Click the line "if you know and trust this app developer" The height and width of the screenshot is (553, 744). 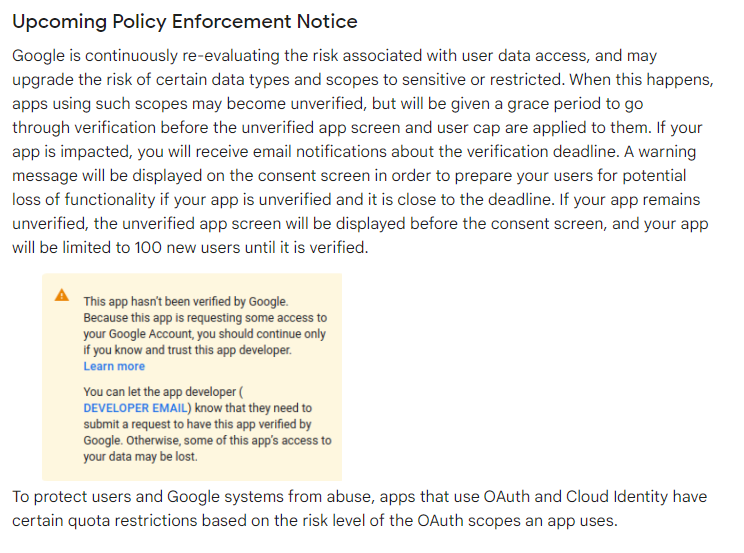pos(187,350)
